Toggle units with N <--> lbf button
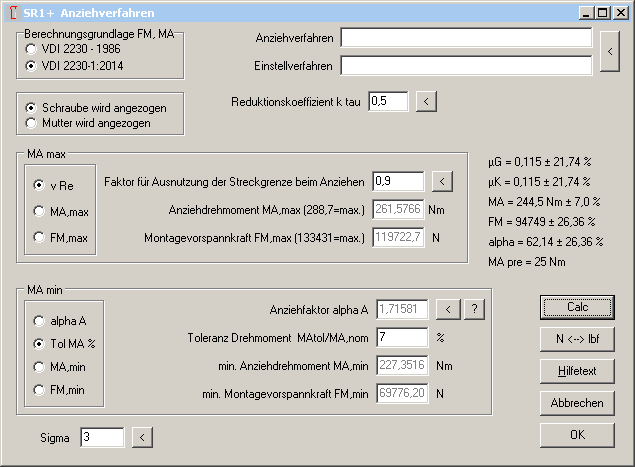Viewport: 635px width, 467px height. pos(576,337)
